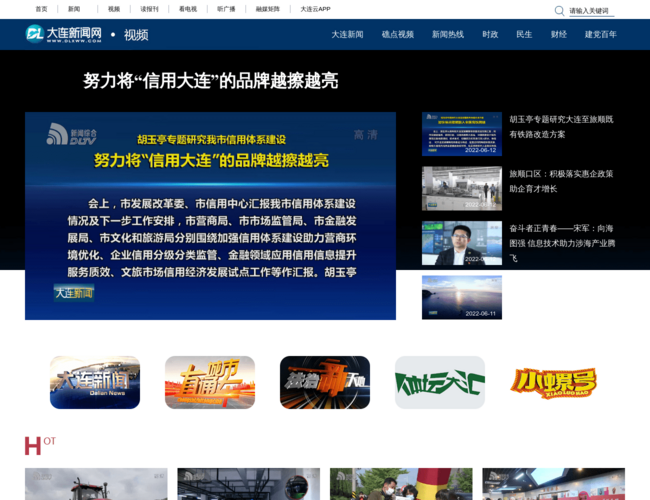Image resolution: width=650 pixels, height=500 pixels.
Task: Select 建党百年 in navigation bar
Action: [x=601, y=34]
